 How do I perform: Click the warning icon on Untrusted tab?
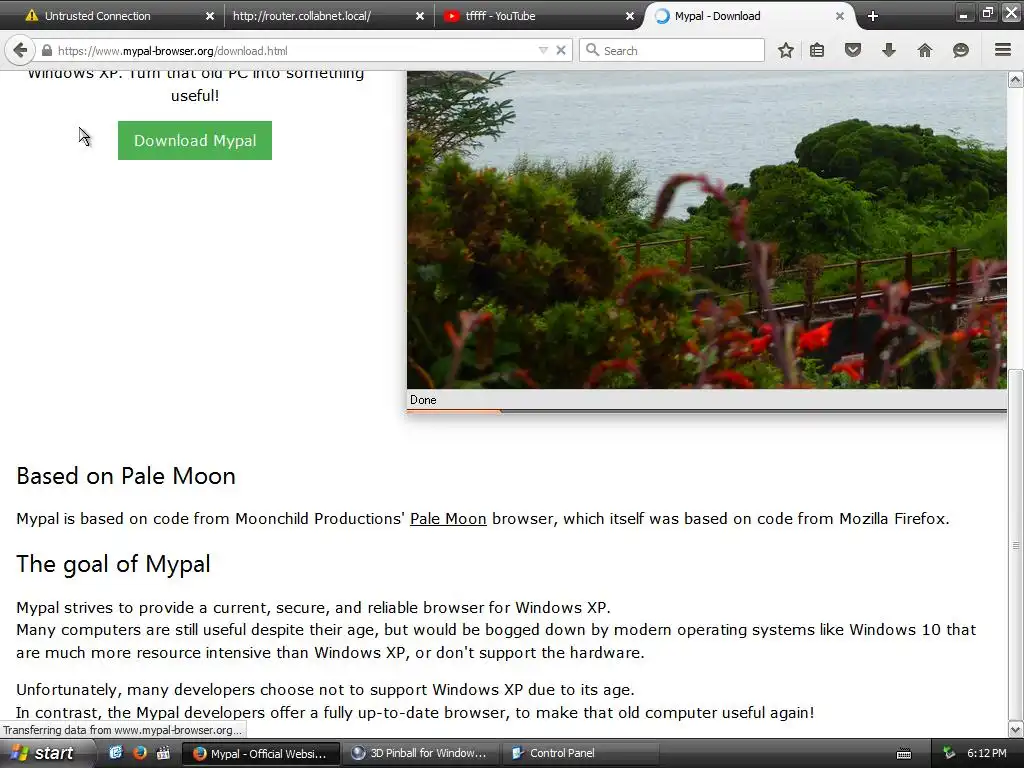click(x=31, y=16)
